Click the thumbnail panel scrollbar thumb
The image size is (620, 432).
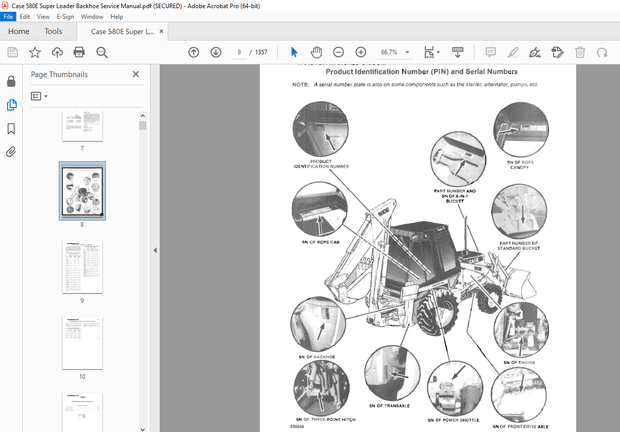click(x=143, y=125)
